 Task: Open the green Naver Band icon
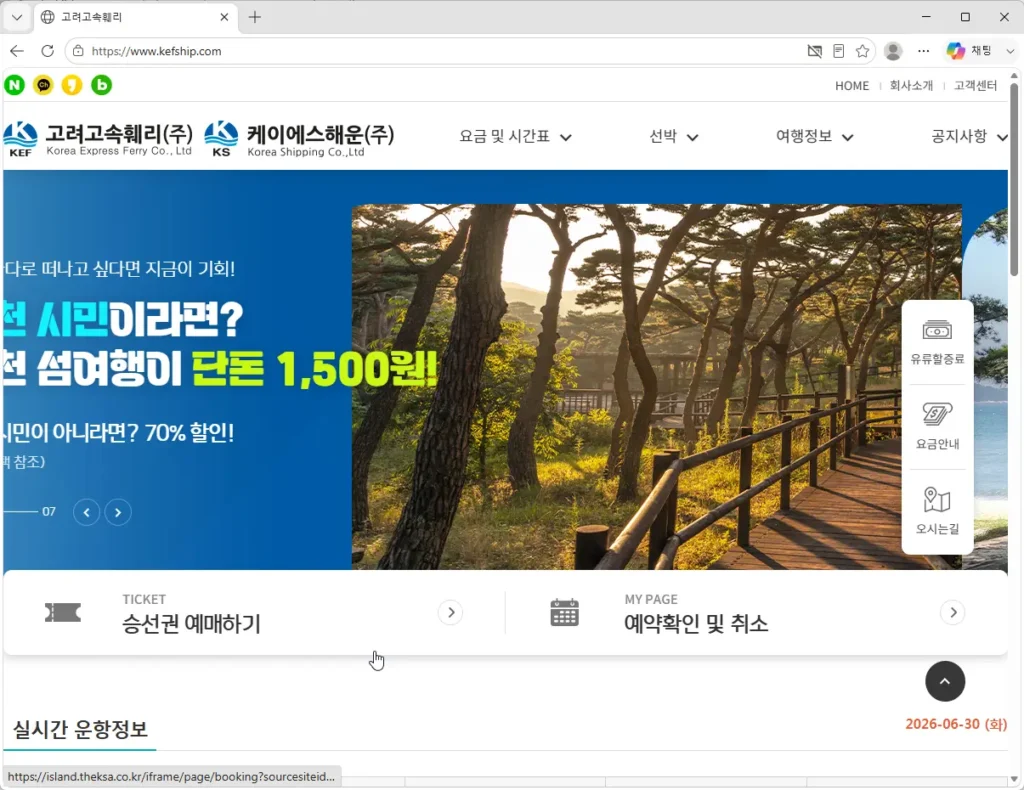pyautogui.click(x=101, y=85)
